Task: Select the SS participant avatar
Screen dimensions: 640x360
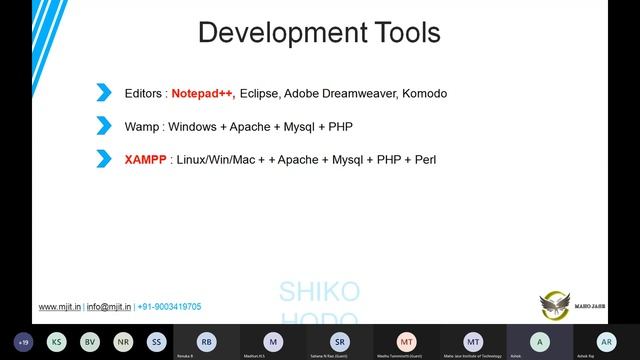Action: [157, 342]
